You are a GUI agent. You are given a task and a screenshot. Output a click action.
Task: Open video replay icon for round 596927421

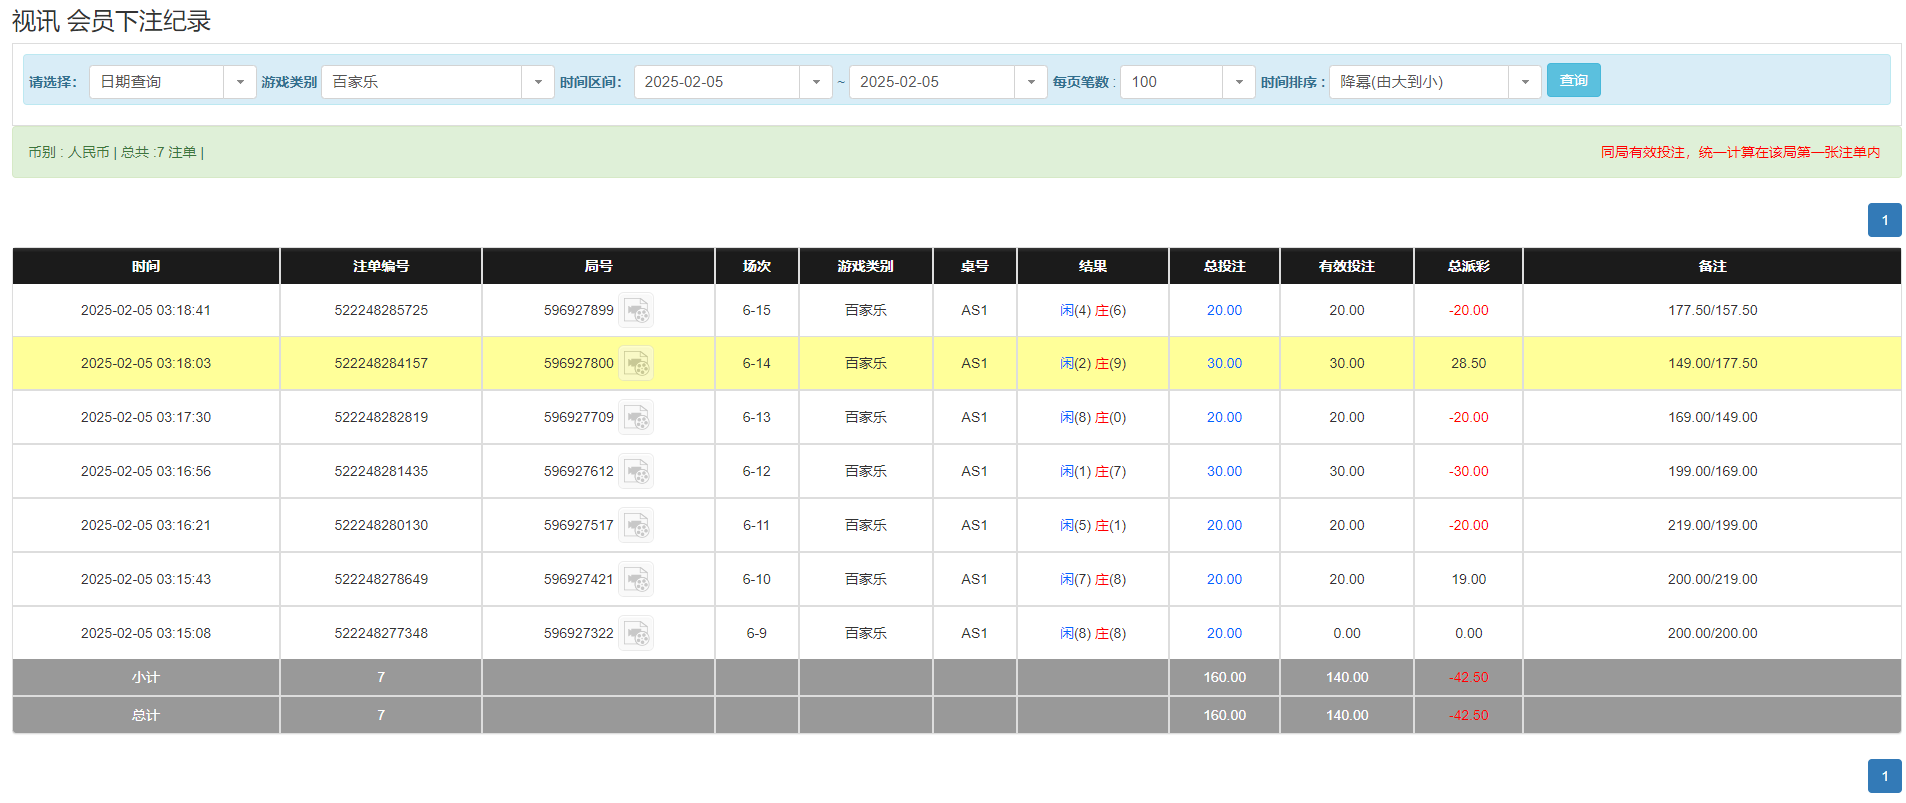click(x=636, y=580)
